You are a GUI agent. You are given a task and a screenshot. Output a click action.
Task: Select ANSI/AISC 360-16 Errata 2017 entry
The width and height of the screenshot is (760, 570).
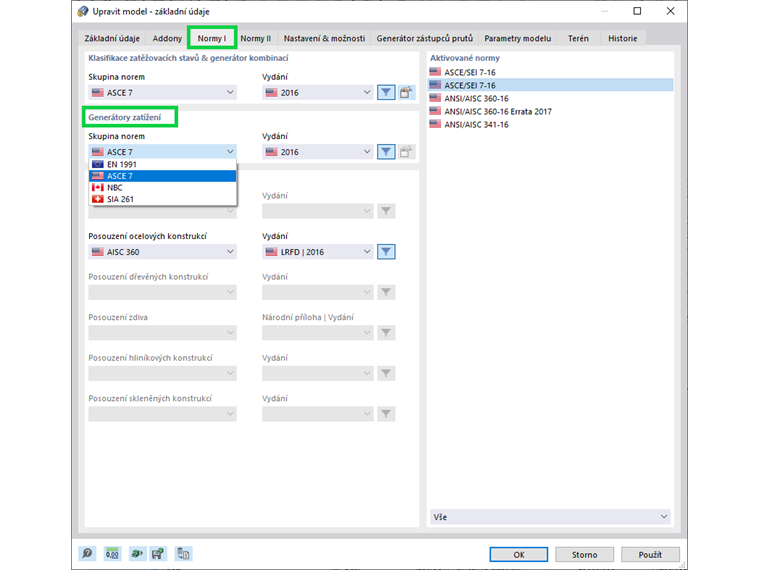[550, 111]
